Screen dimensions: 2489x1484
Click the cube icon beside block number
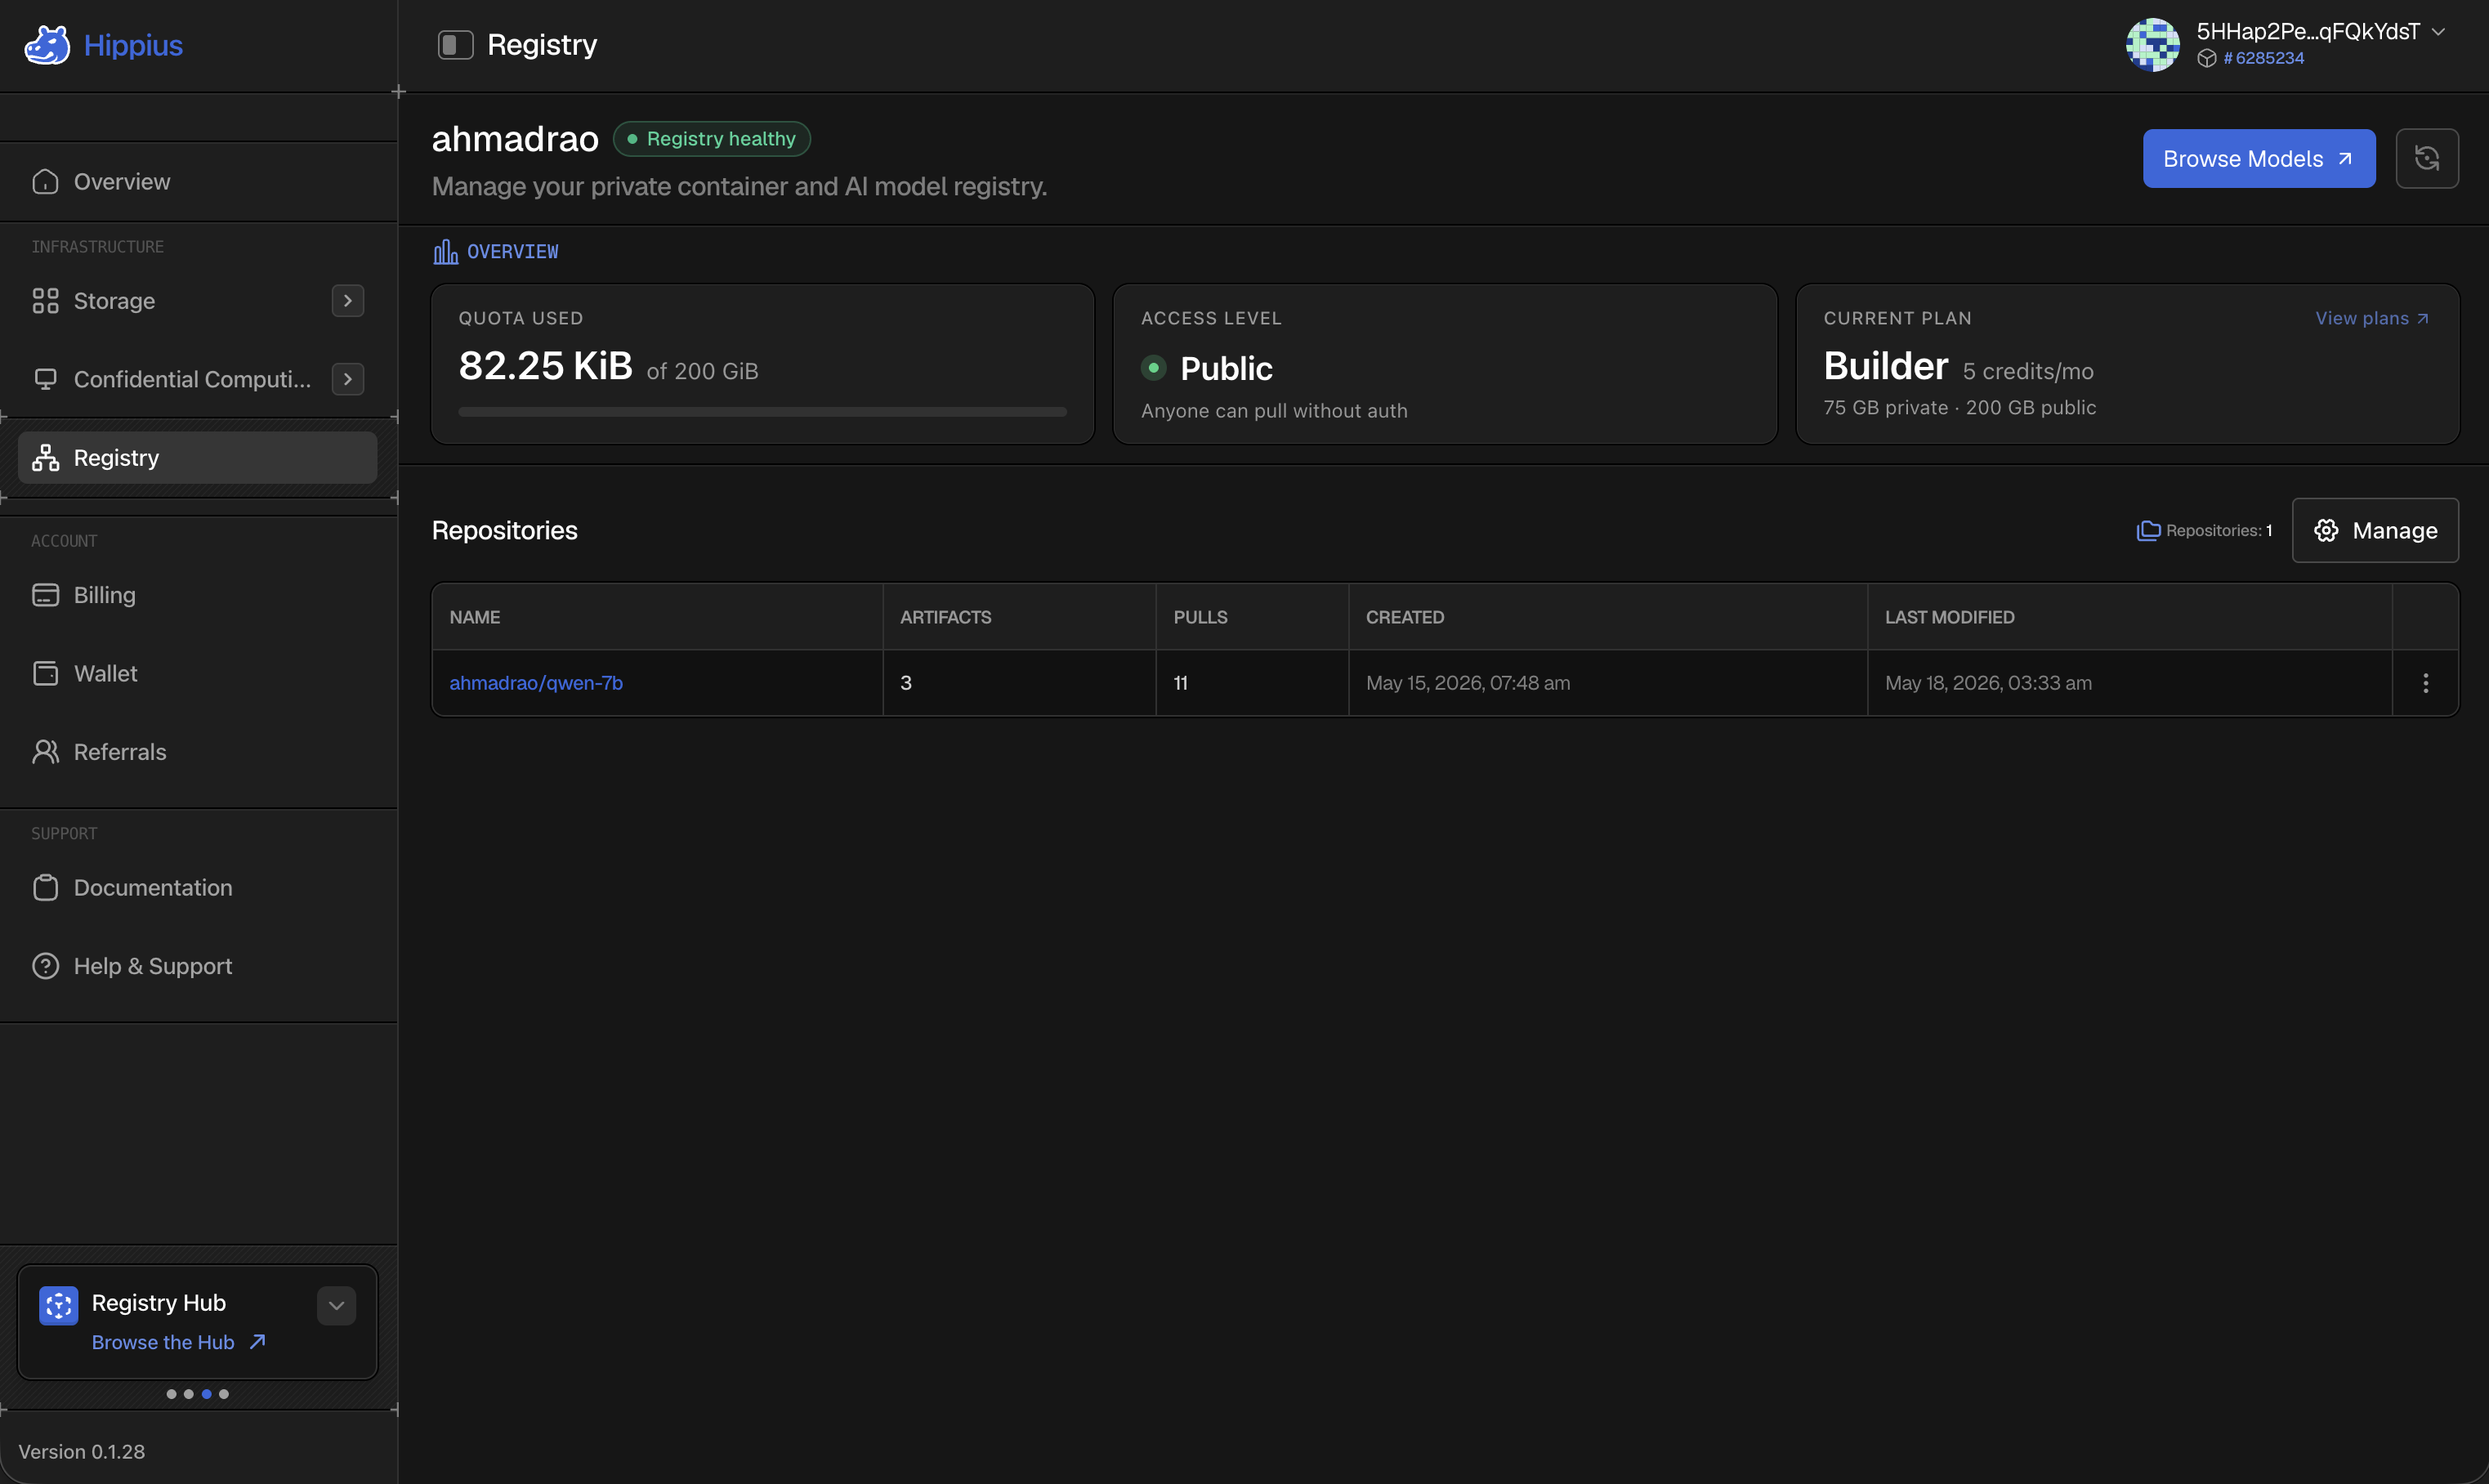(x=2207, y=58)
